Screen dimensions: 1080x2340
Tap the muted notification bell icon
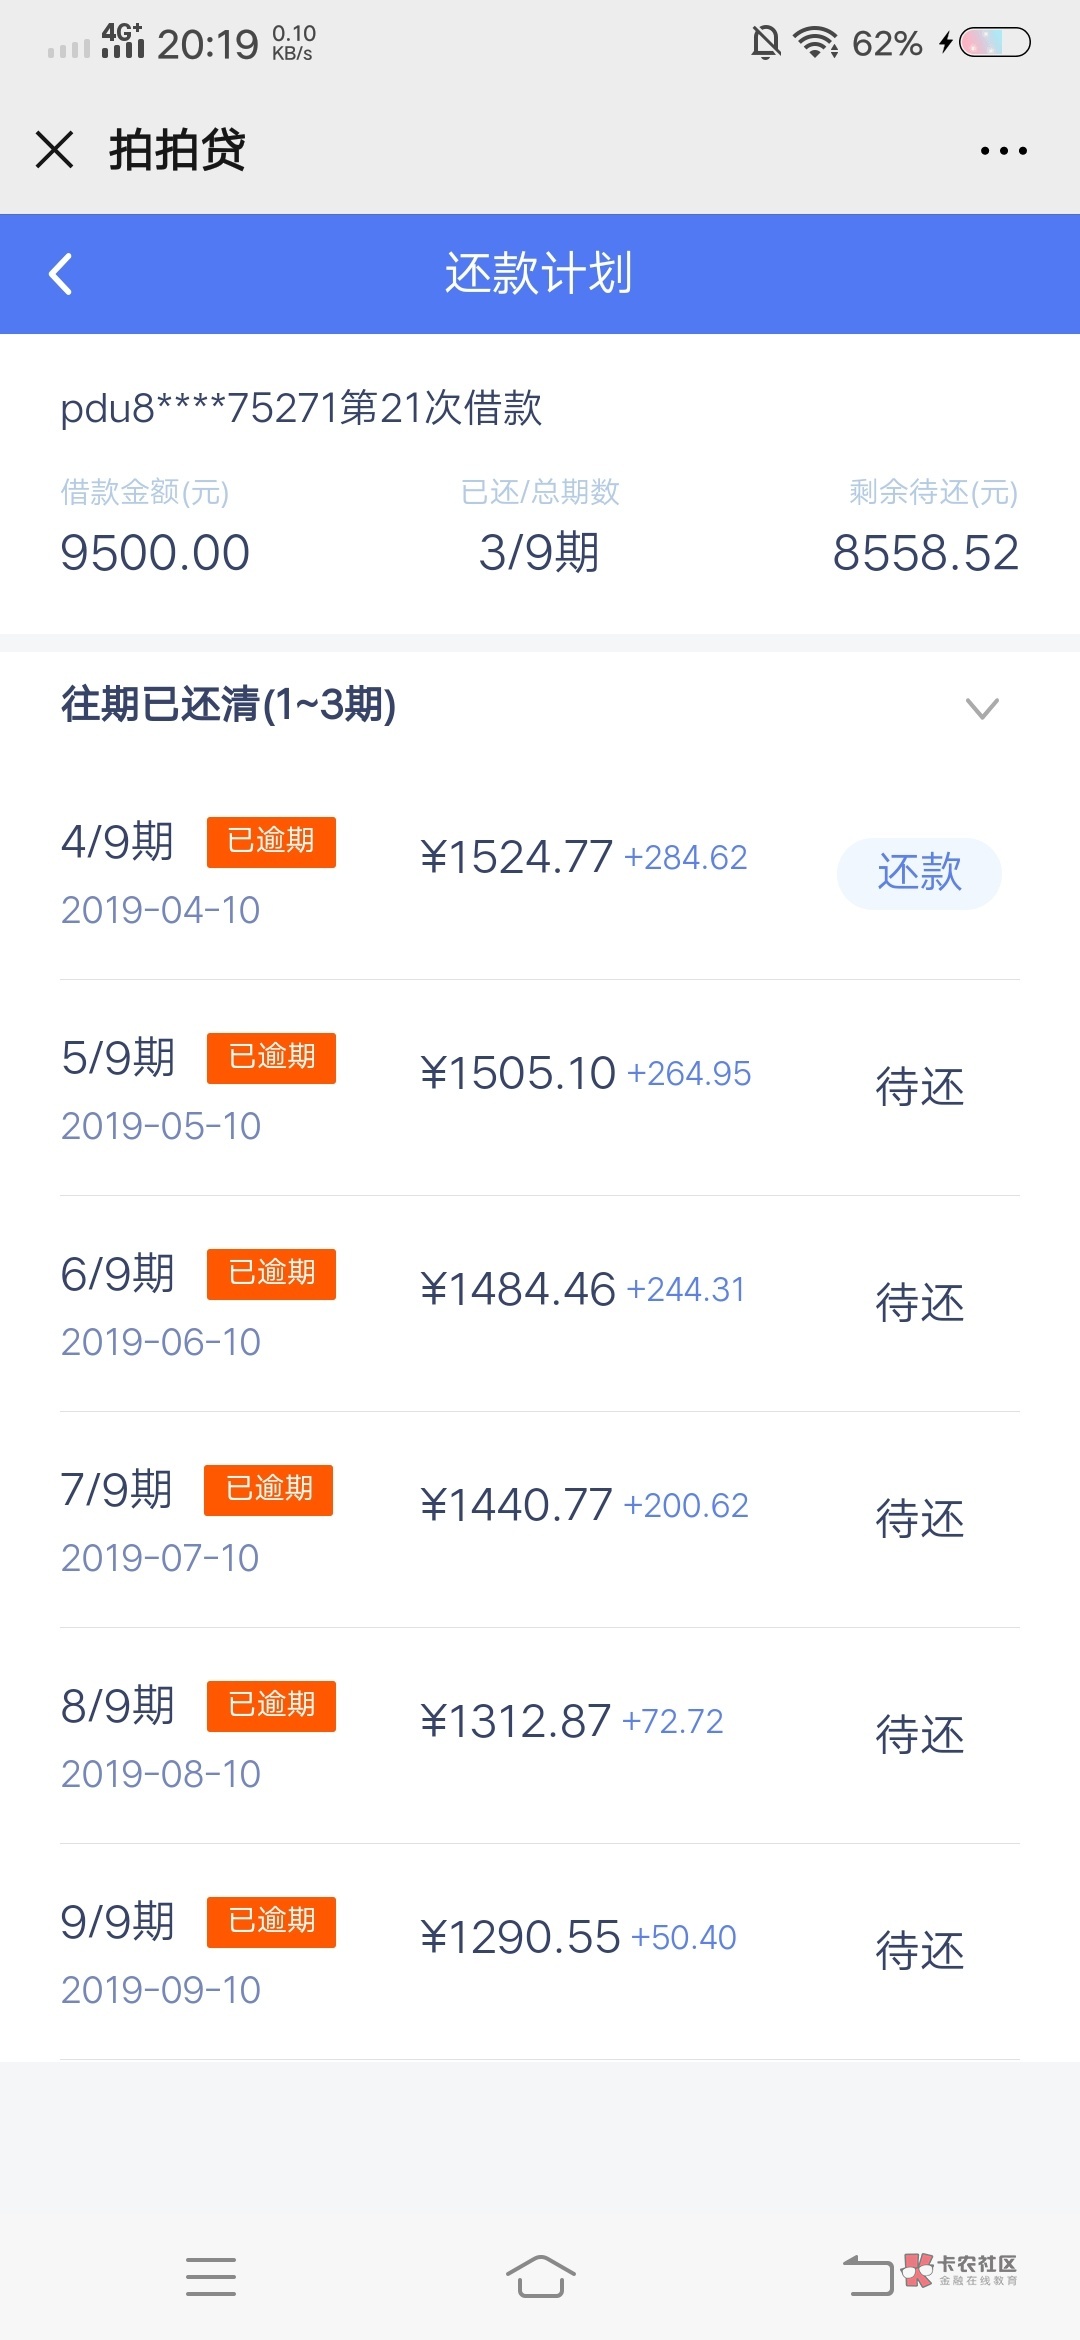[765, 43]
